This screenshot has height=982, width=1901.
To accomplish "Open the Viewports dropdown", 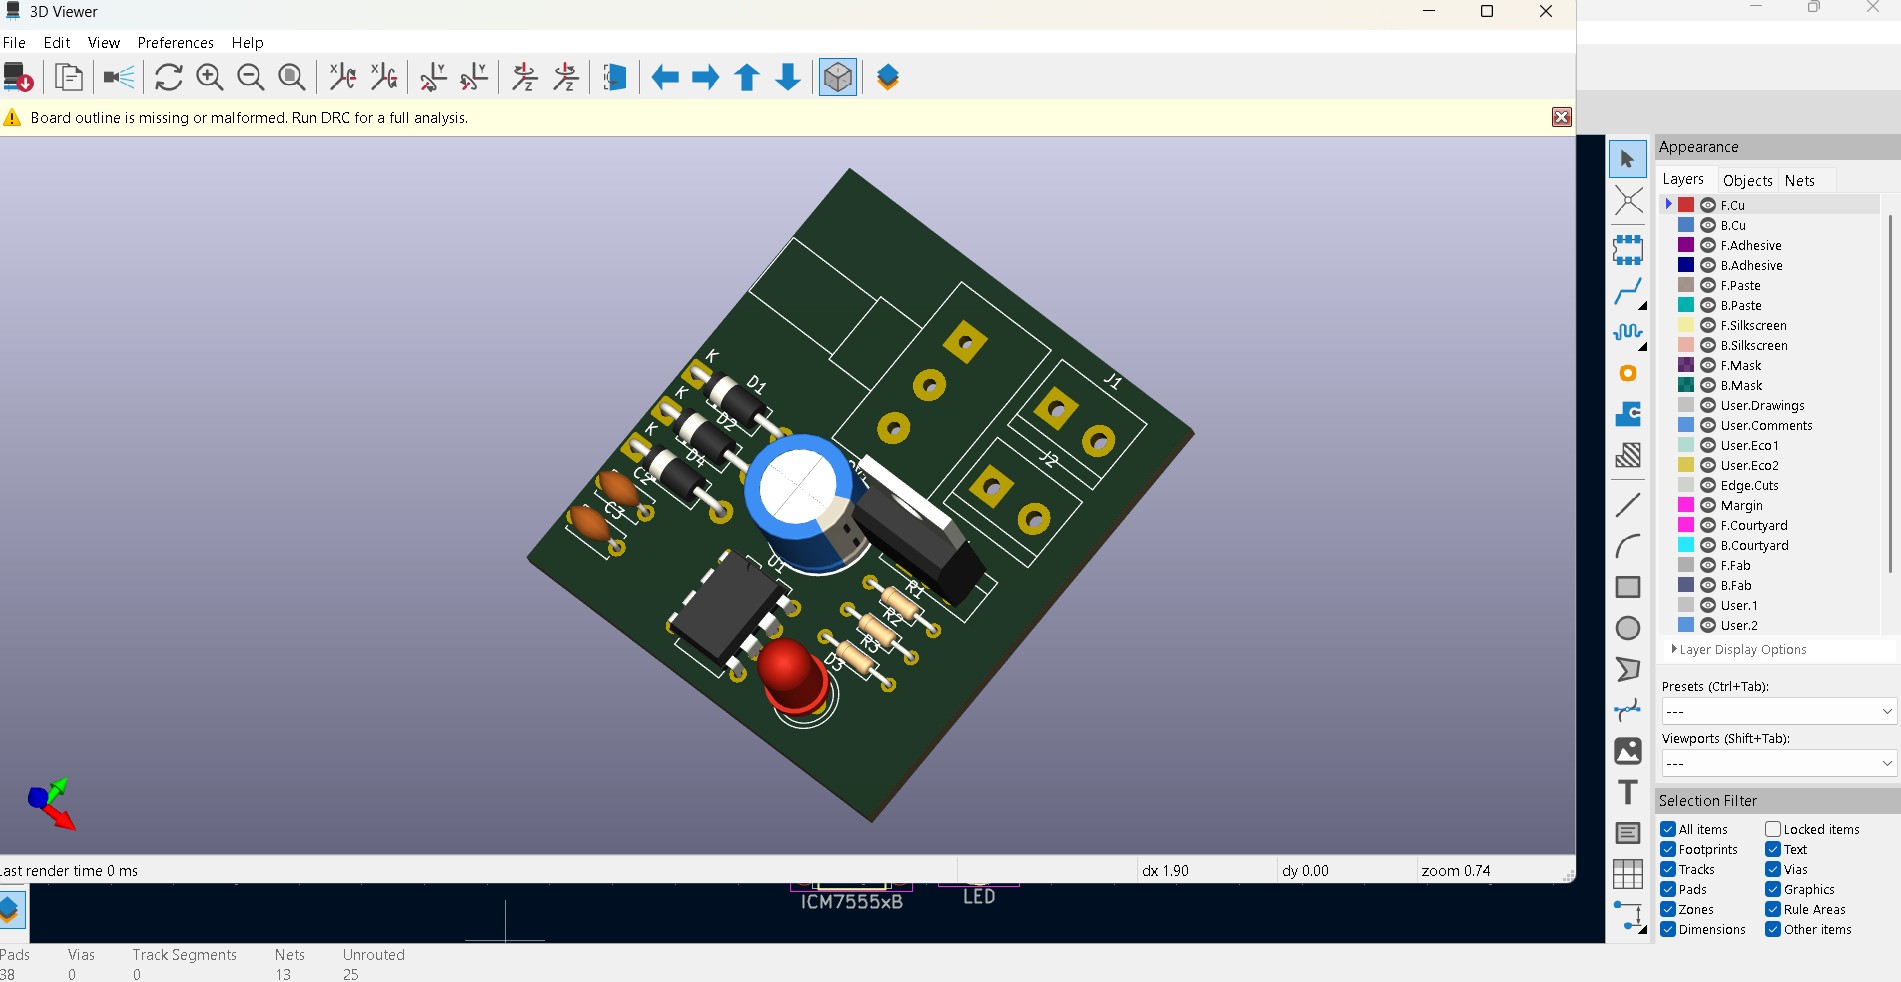I will click(1777, 763).
